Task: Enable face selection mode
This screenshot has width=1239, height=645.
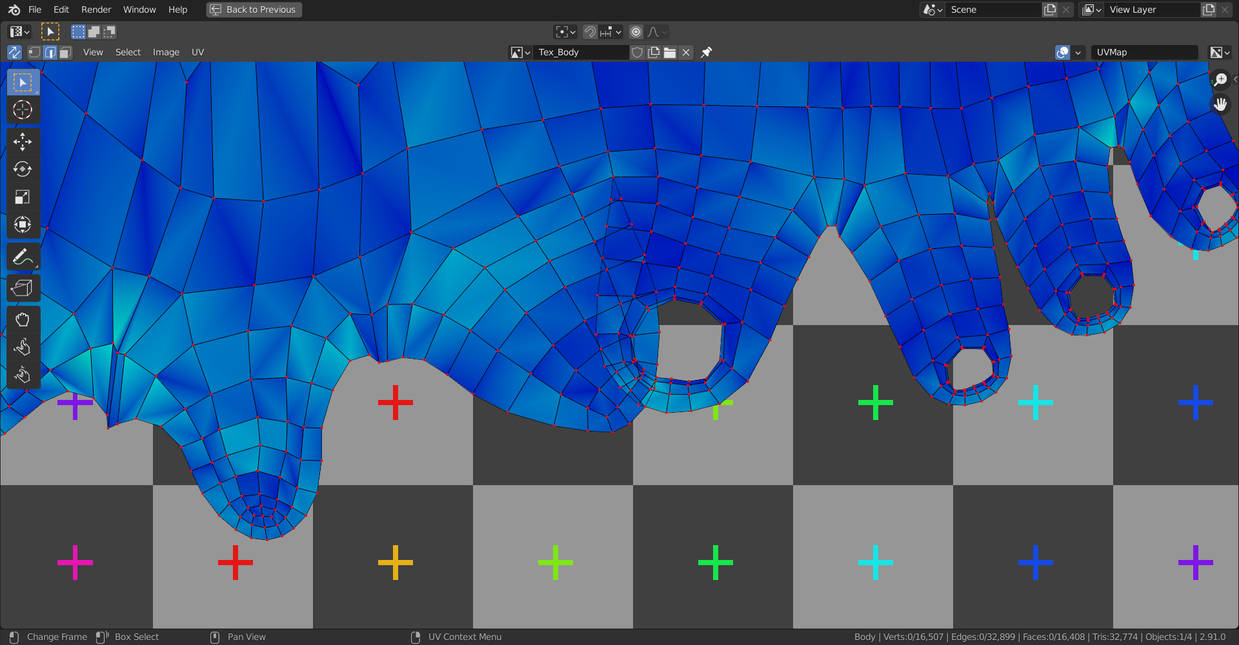Action: point(64,52)
